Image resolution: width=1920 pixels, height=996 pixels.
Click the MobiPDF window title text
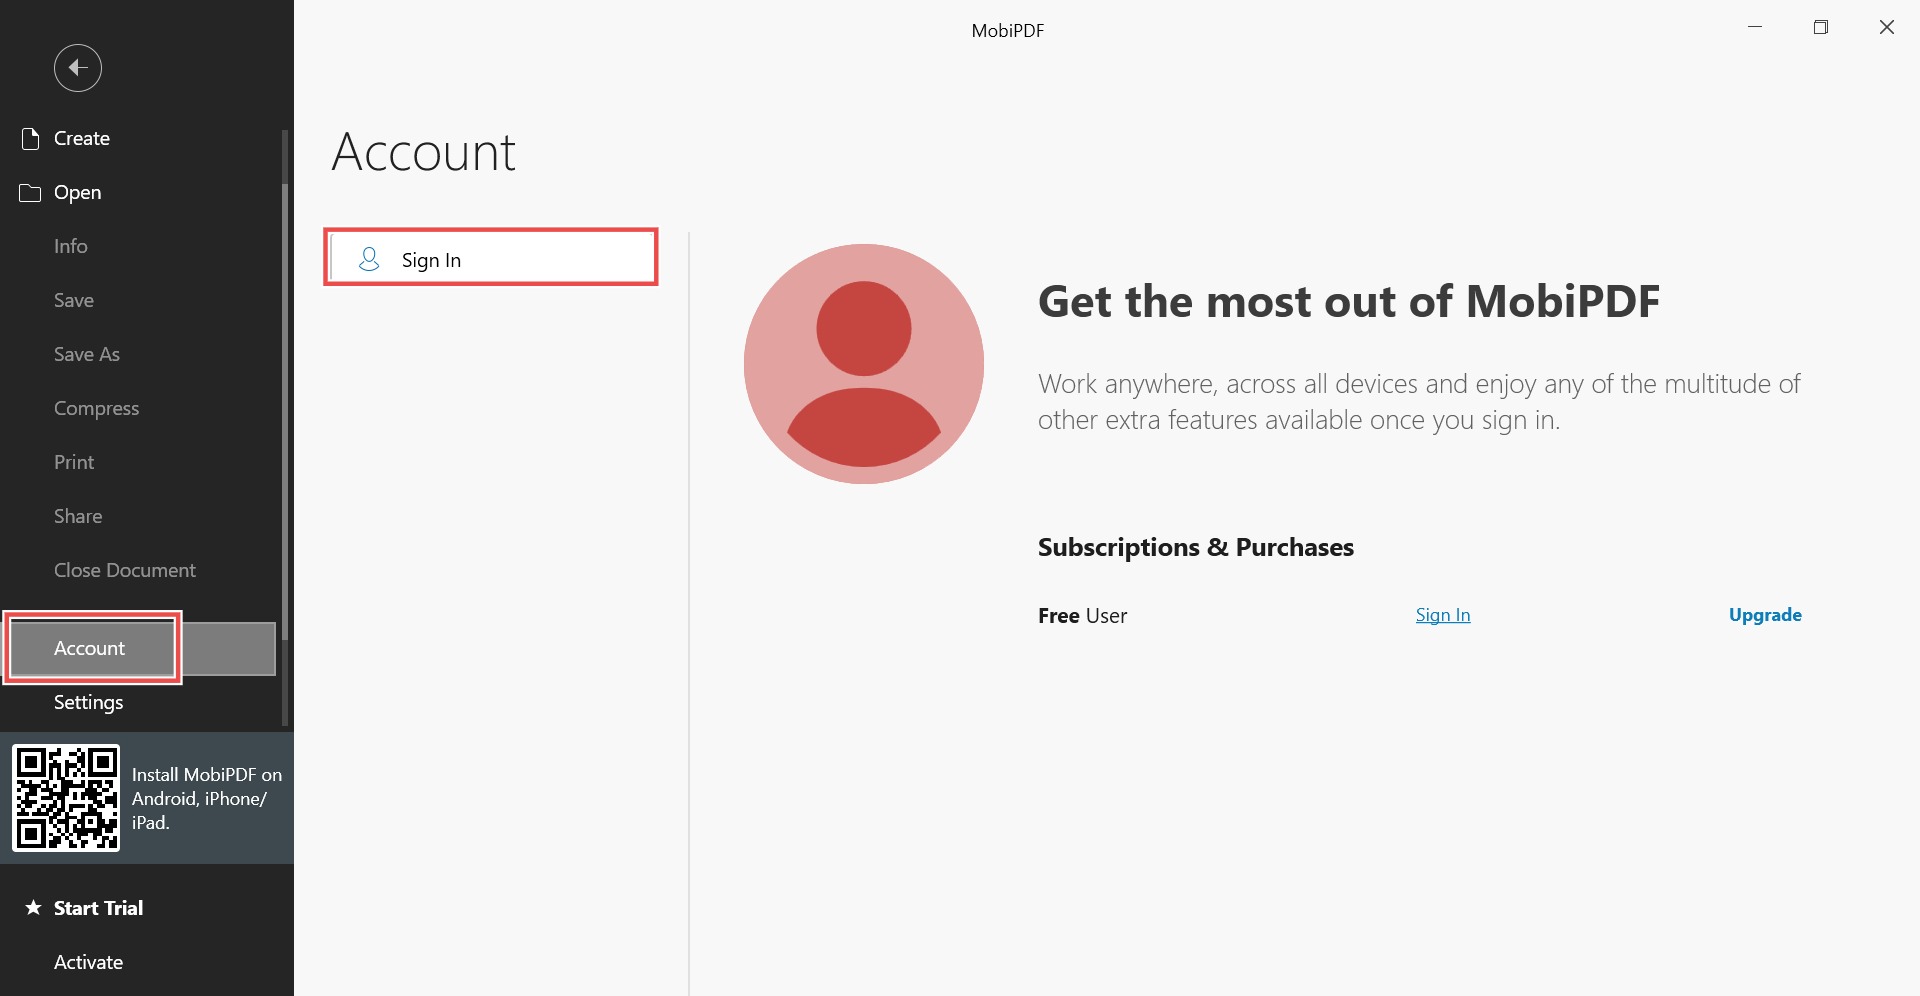tap(1008, 31)
